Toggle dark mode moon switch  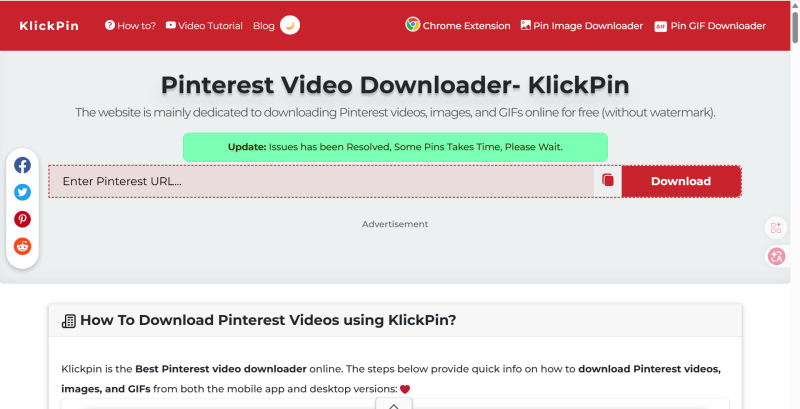[x=289, y=25]
